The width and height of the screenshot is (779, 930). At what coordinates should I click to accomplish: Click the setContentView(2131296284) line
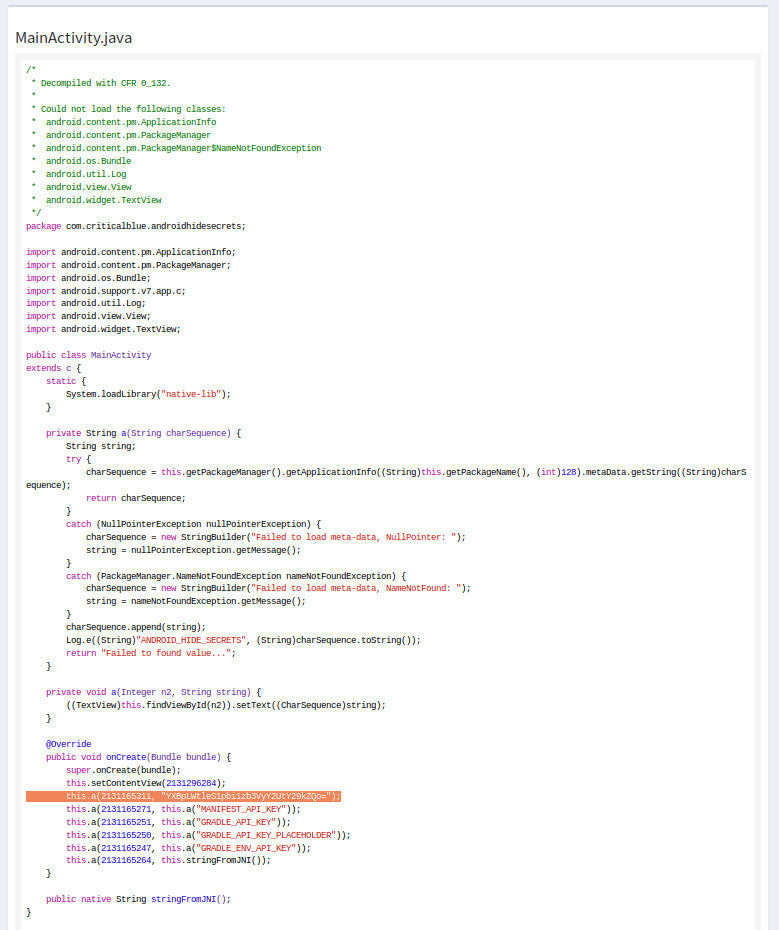point(146,783)
